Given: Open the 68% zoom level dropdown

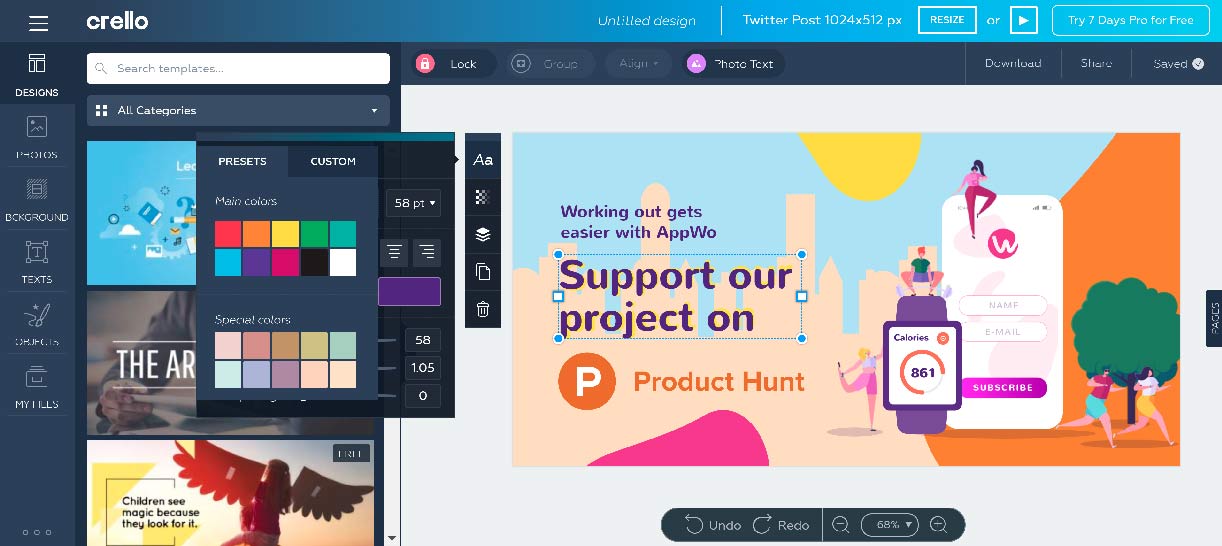Looking at the screenshot, I should click(x=889, y=525).
